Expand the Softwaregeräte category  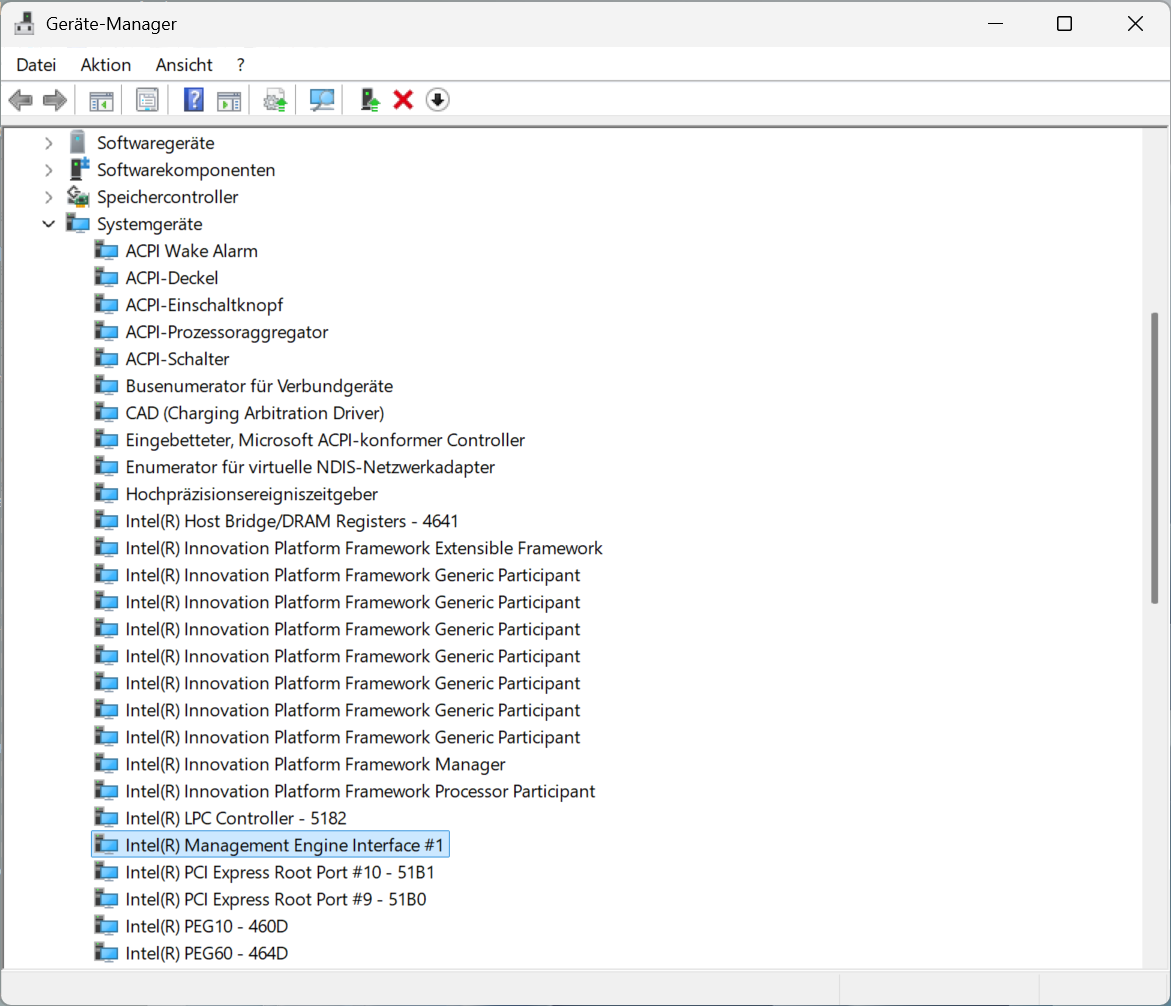click(49, 143)
